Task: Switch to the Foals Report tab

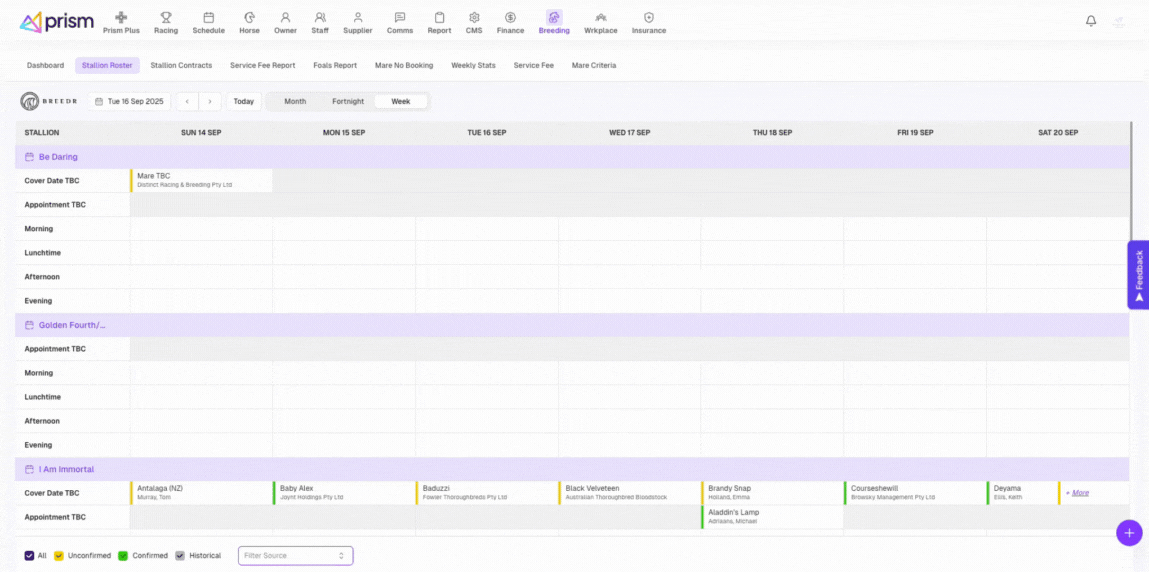Action: 335,65
